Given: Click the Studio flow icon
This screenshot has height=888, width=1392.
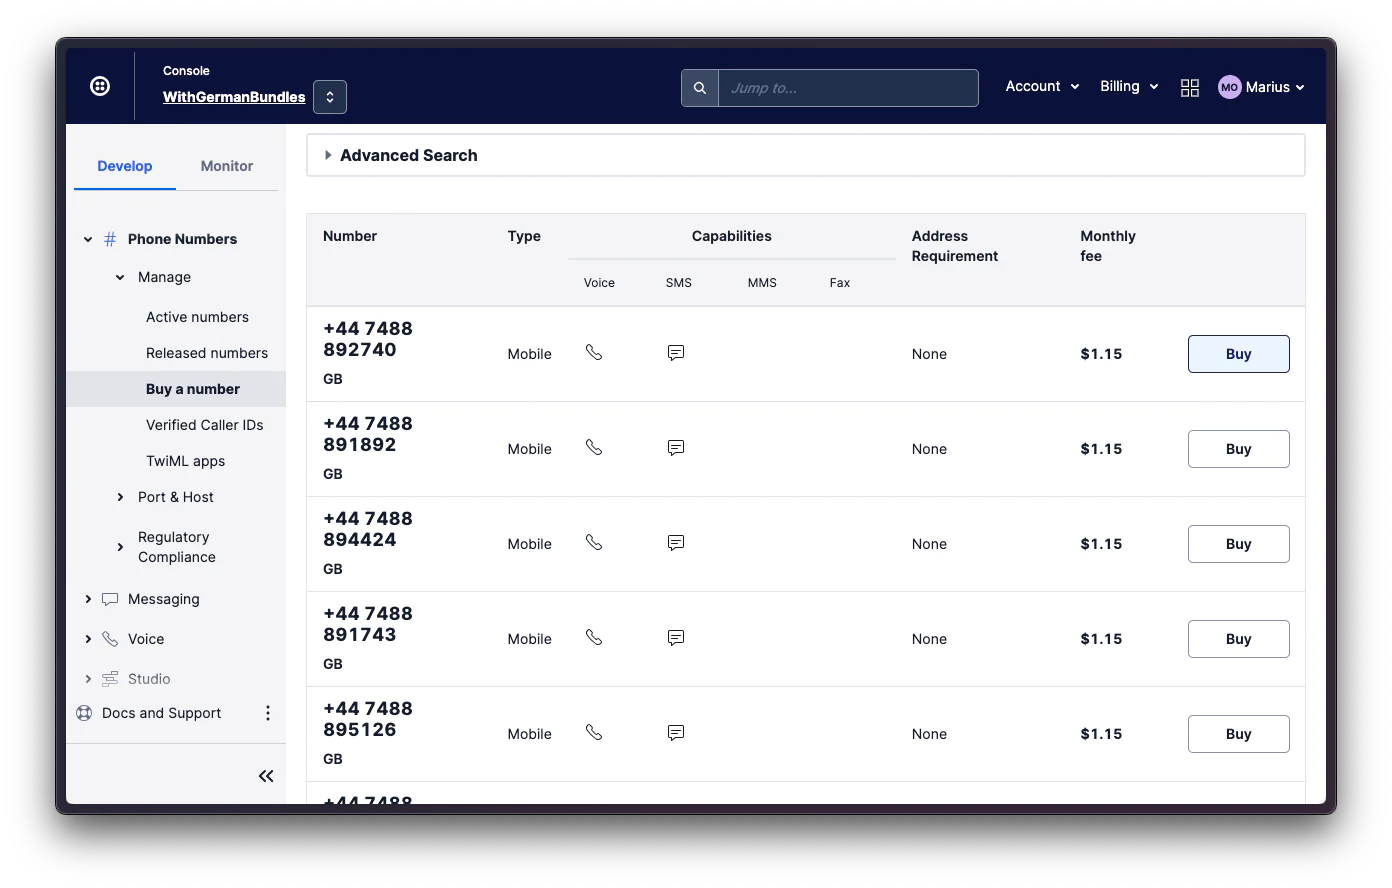Looking at the screenshot, I should point(110,679).
